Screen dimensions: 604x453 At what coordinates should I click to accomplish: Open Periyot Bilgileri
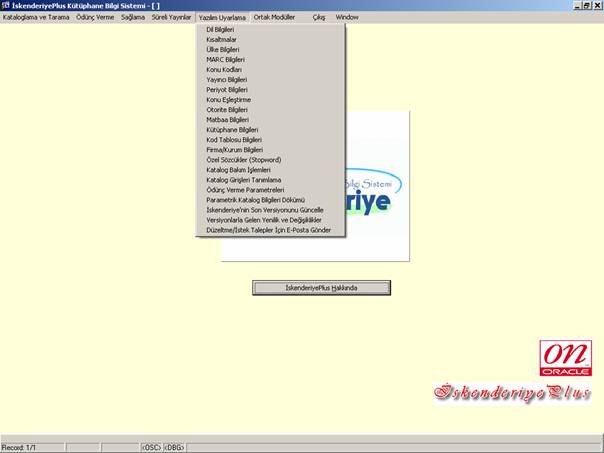coord(270,90)
